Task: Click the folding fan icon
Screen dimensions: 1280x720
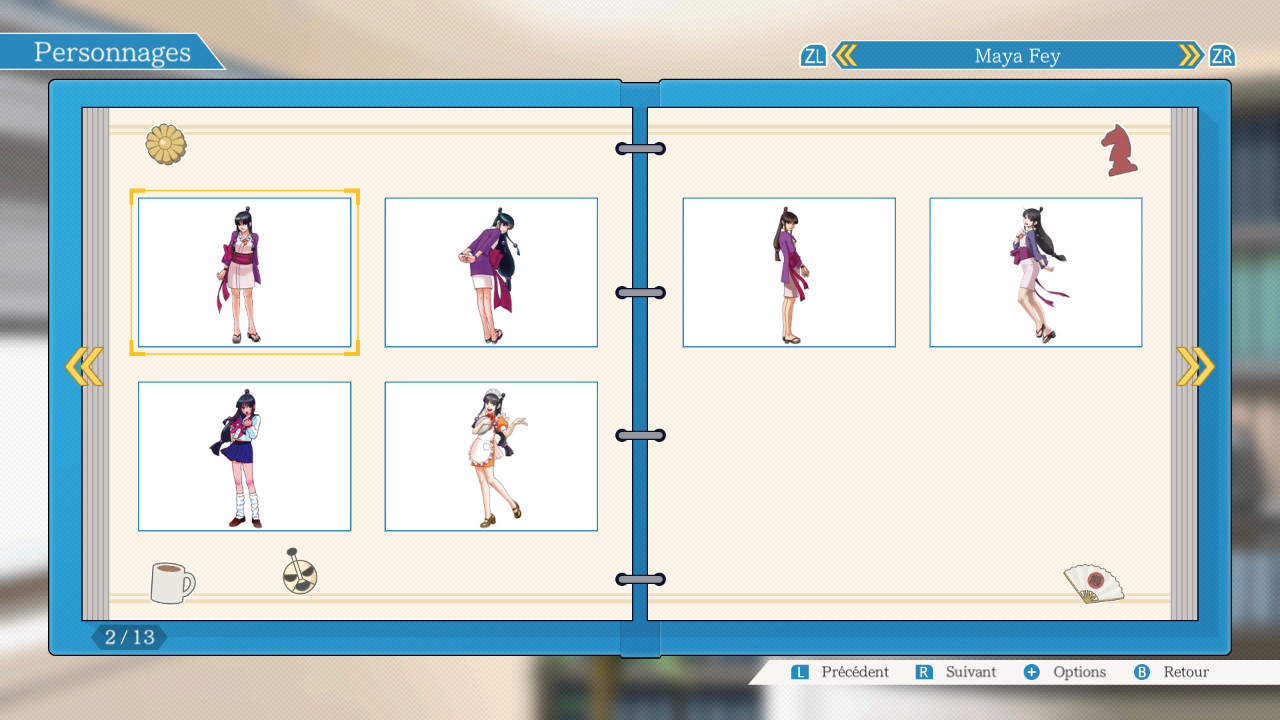Action: pos(1092,583)
